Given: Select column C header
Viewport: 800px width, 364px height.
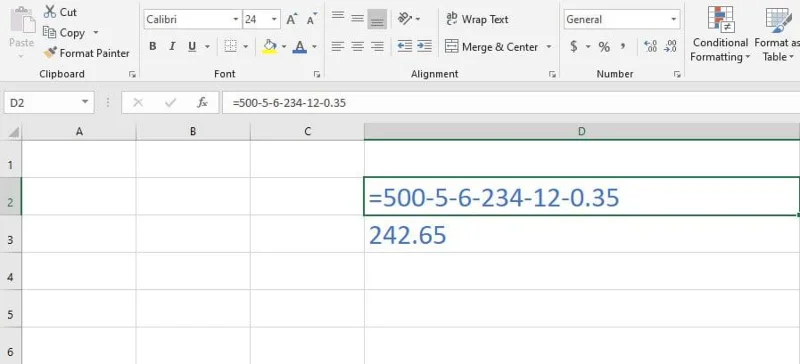Looking at the screenshot, I should coord(308,132).
